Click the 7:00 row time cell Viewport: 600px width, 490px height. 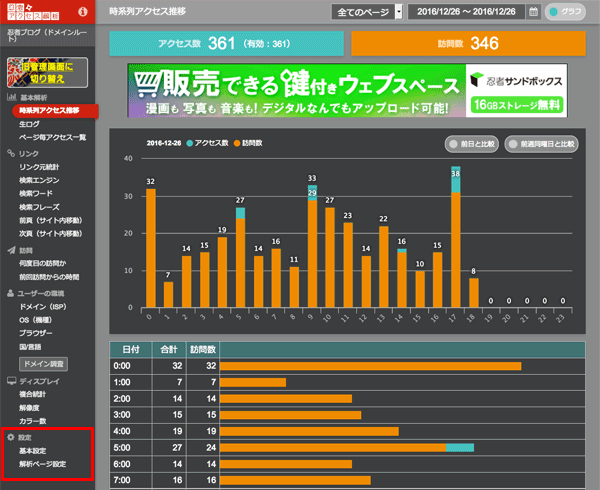coord(131,480)
